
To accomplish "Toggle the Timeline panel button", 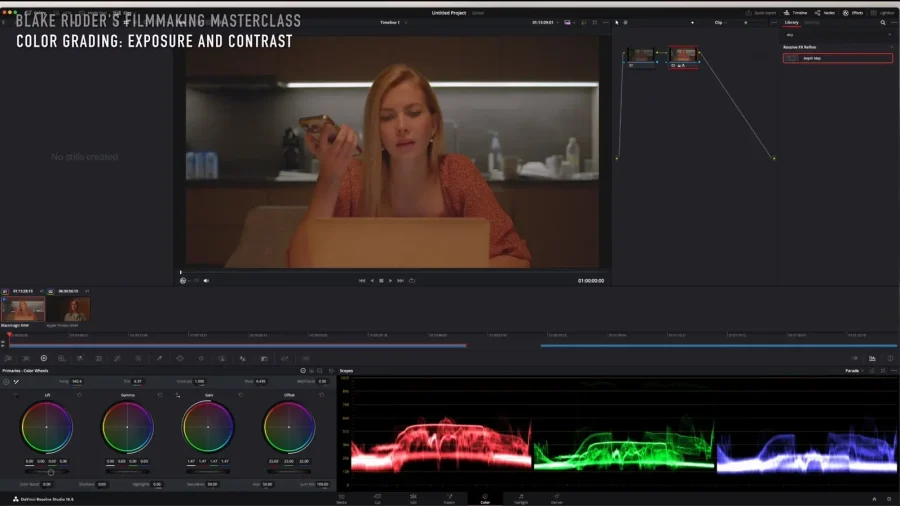I will tap(796, 13).
